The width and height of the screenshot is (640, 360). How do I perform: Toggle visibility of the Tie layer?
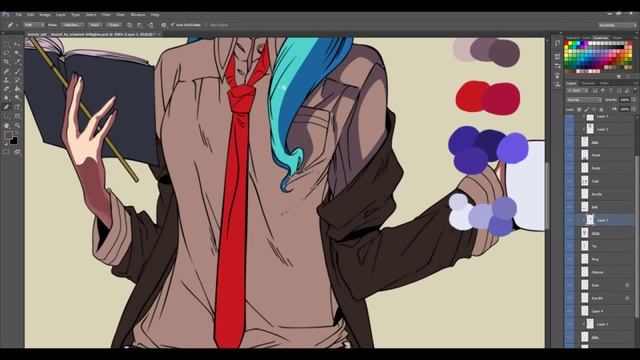click(x=569, y=246)
